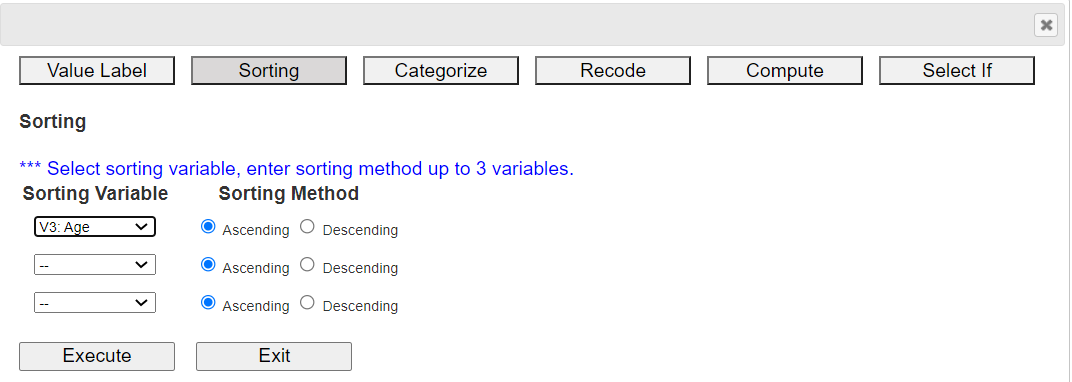Expand the V3: Age sorting variable dropdown
Image resolution: width=1072 pixels, height=382 pixels.
click(95, 227)
